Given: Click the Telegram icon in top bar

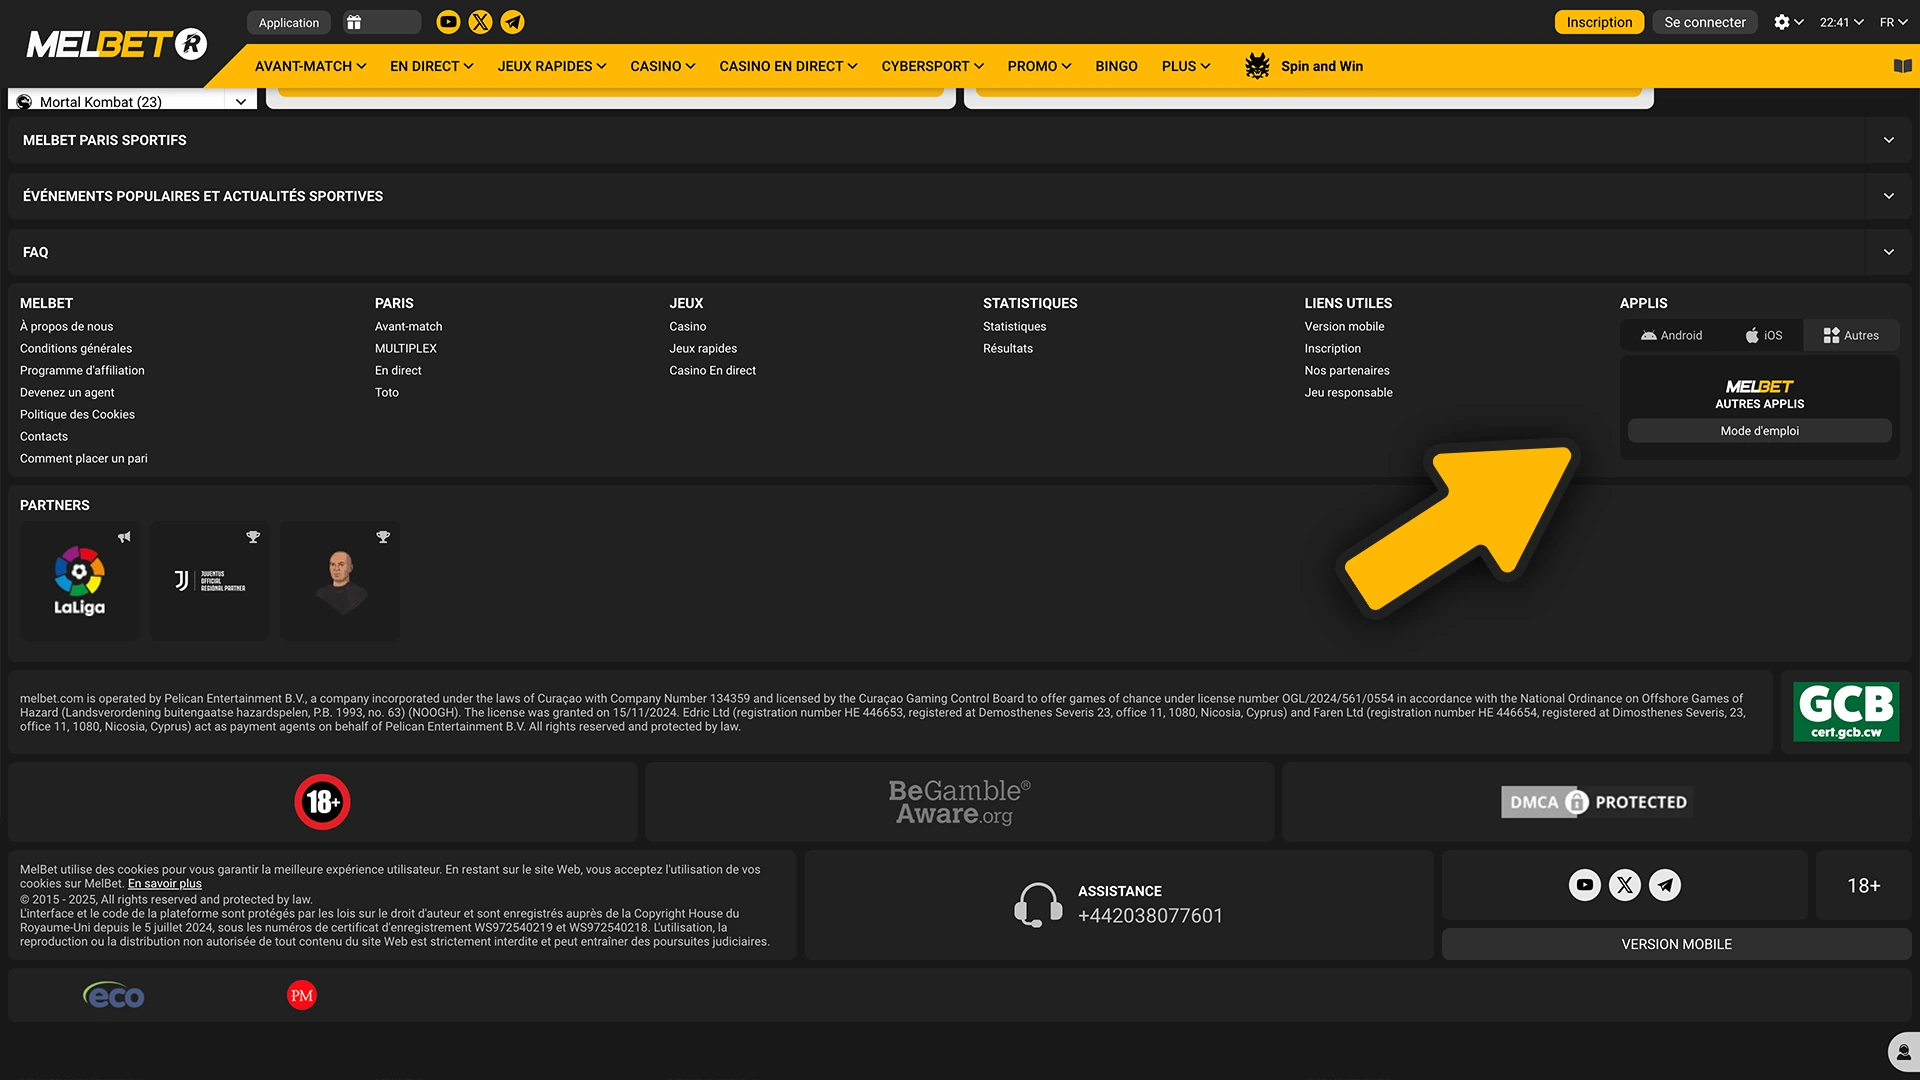Looking at the screenshot, I should pyautogui.click(x=512, y=22).
